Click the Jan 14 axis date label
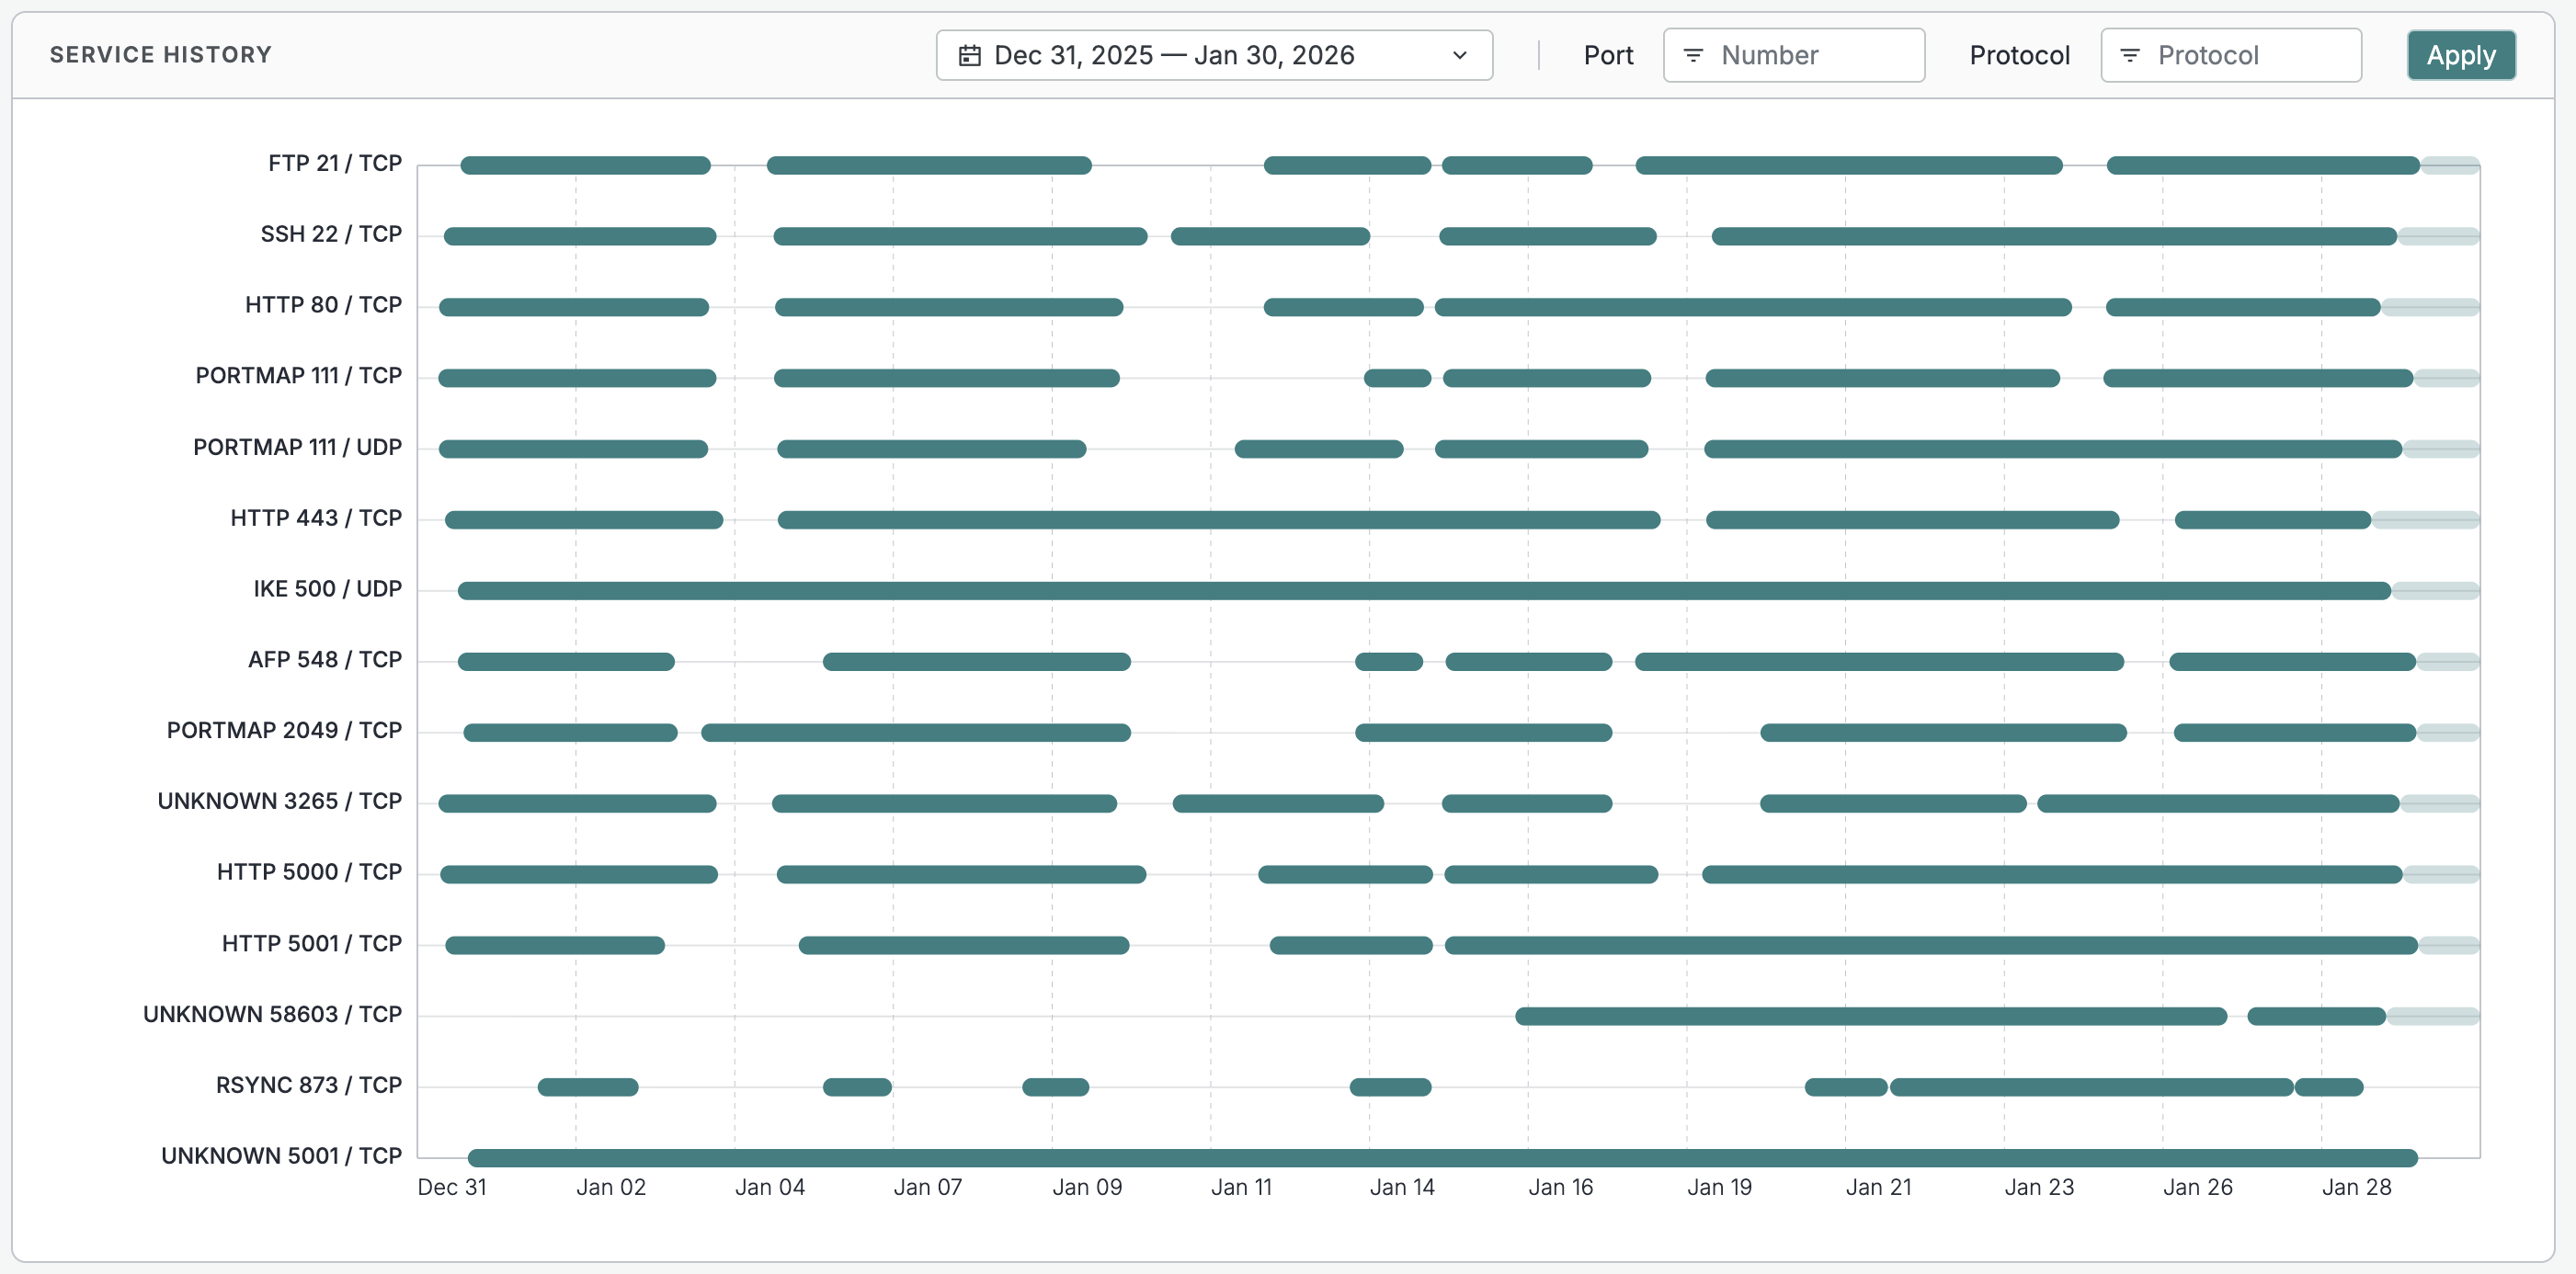Viewport: 2576px width, 1274px height. 1401,1187
